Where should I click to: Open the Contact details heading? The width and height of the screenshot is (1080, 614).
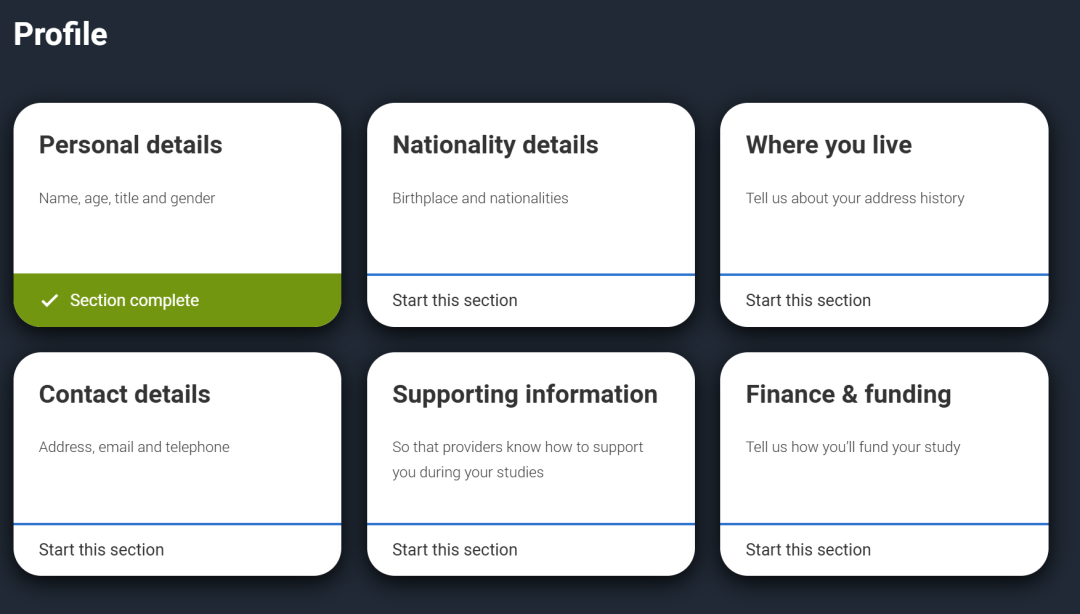[x=125, y=394]
